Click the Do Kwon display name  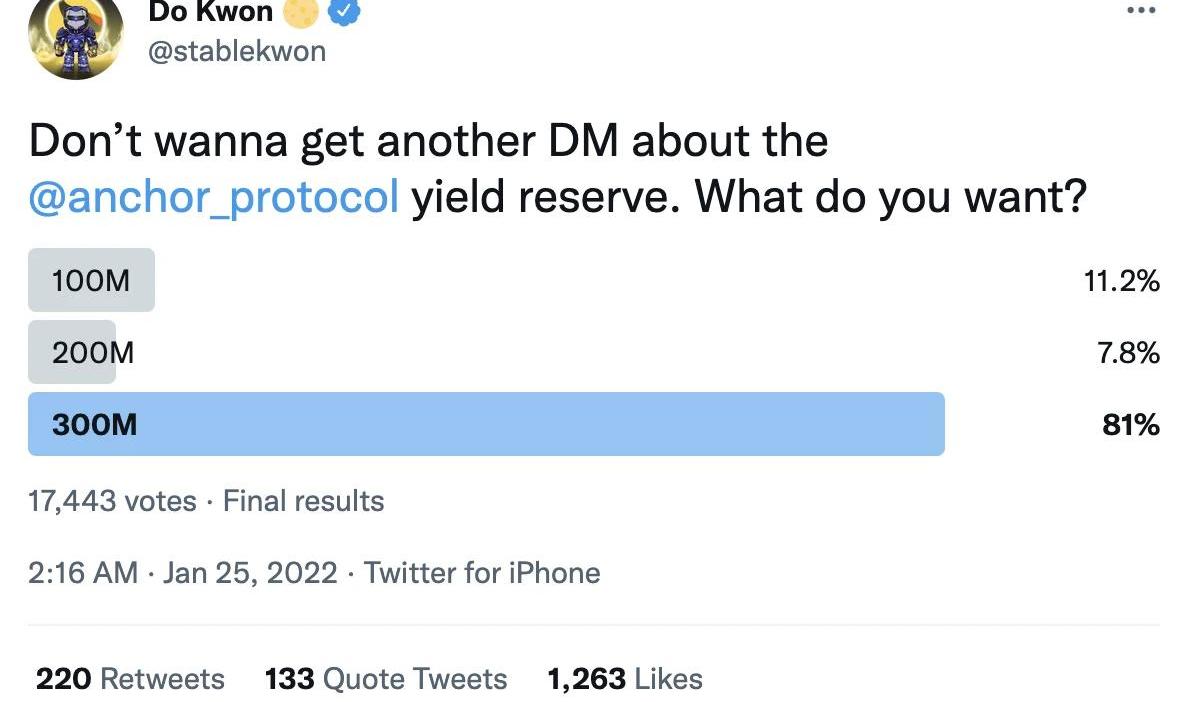tap(210, 11)
